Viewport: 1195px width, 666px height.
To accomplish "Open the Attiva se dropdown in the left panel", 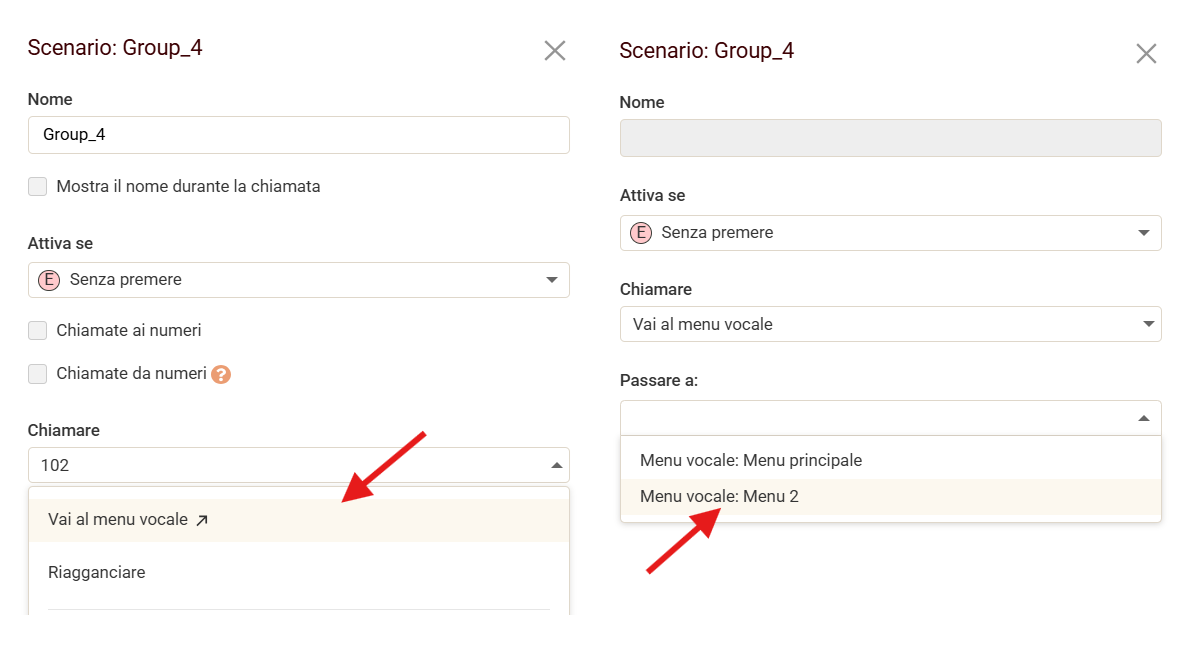I will 298,280.
